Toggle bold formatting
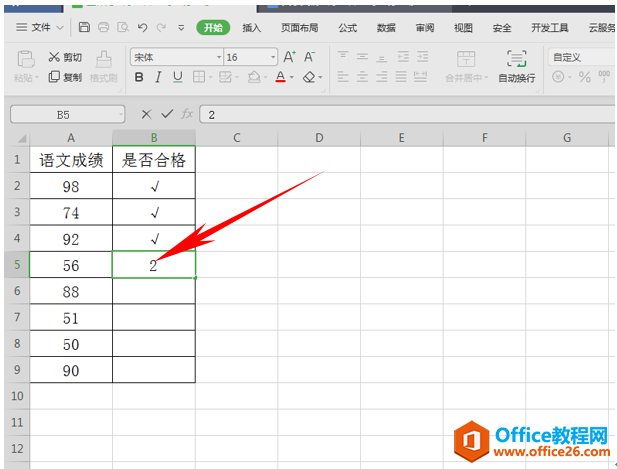 pos(139,77)
